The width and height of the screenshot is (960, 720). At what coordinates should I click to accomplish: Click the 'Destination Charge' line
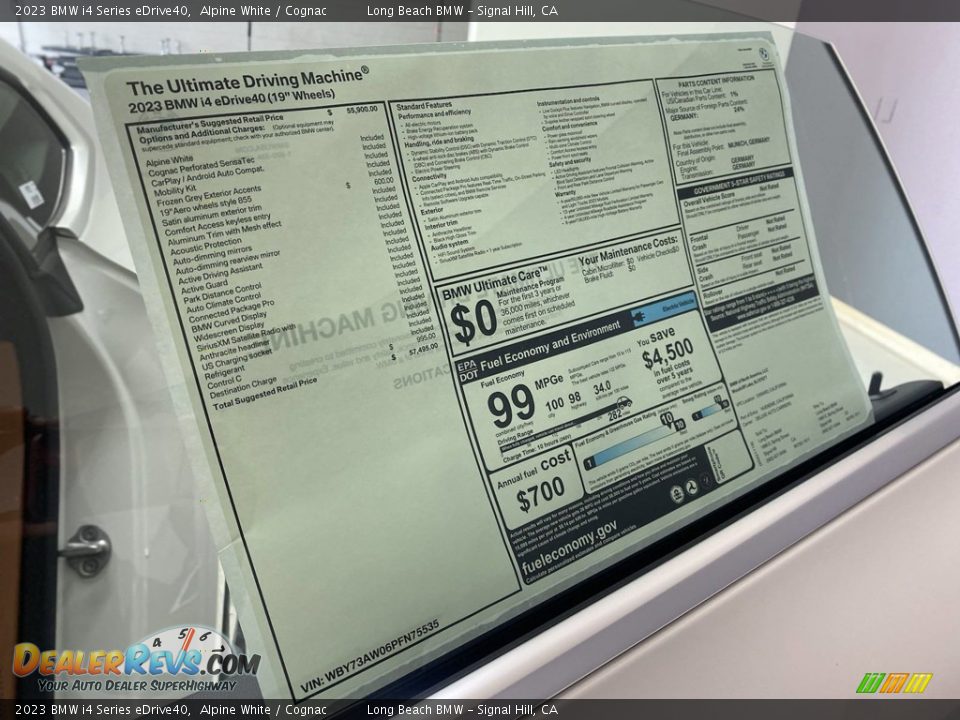243,388
